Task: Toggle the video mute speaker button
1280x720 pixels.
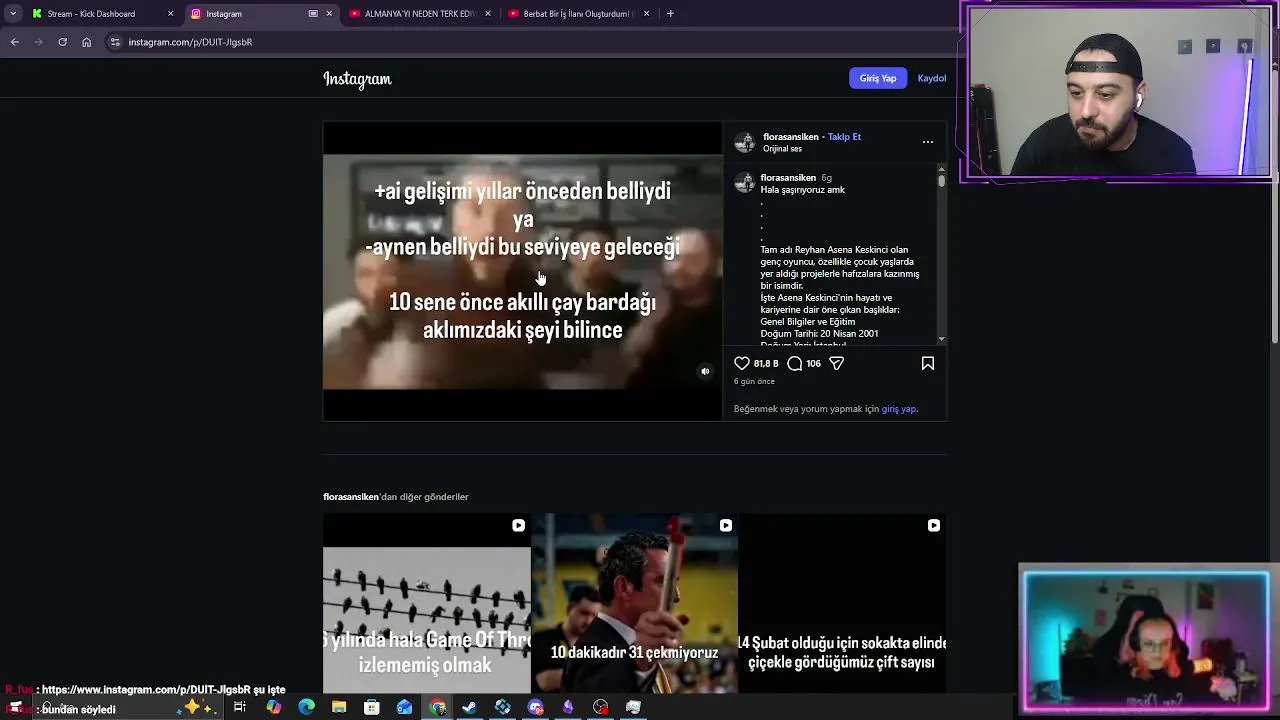Action: [705, 371]
